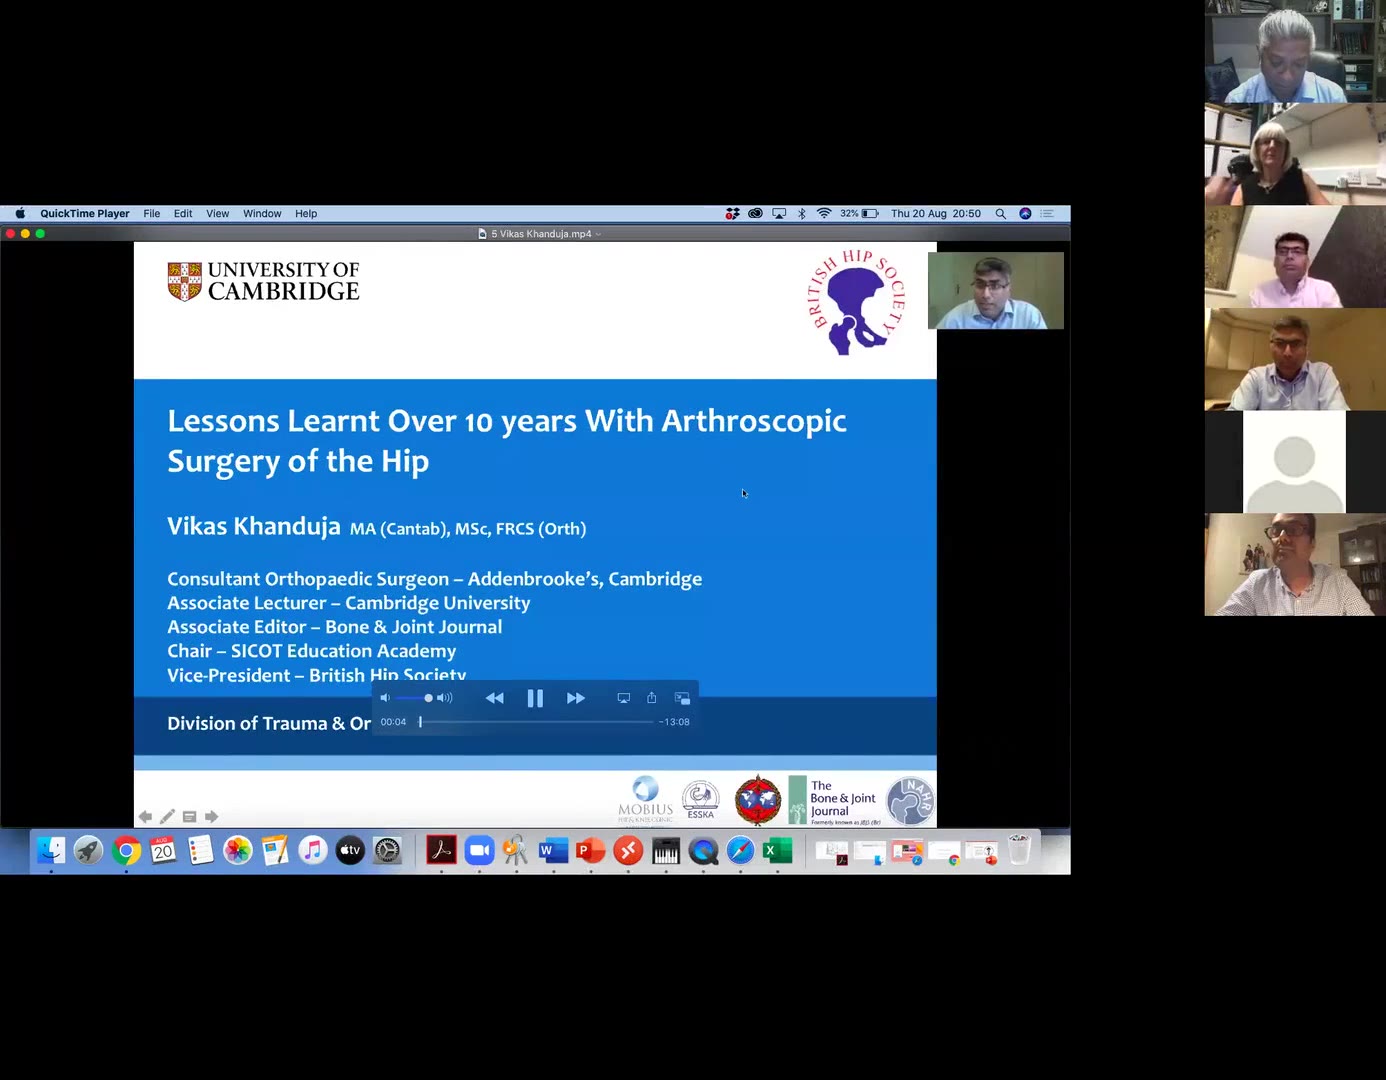Open Safari from the Dock
This screenshot has height=1080, width=1386.
click(740, 850)
